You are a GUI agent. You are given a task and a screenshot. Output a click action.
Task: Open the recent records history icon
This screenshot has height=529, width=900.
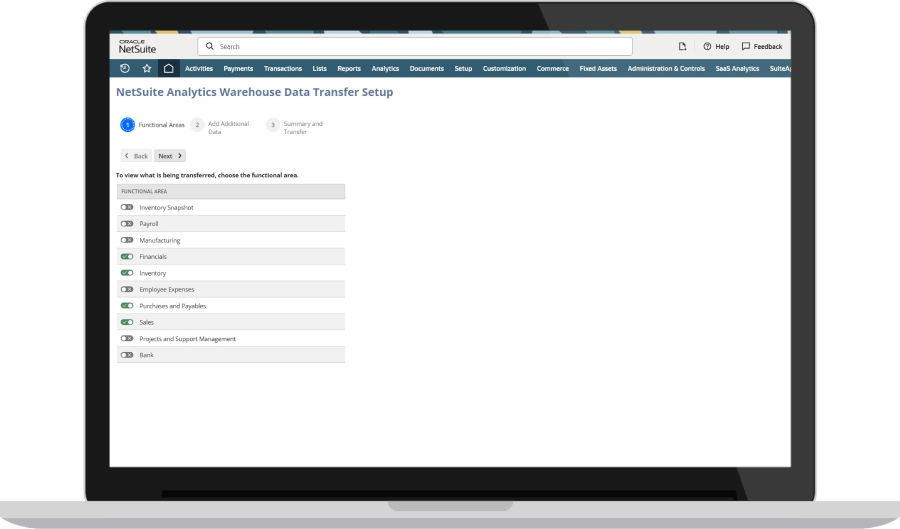point(124,69)
